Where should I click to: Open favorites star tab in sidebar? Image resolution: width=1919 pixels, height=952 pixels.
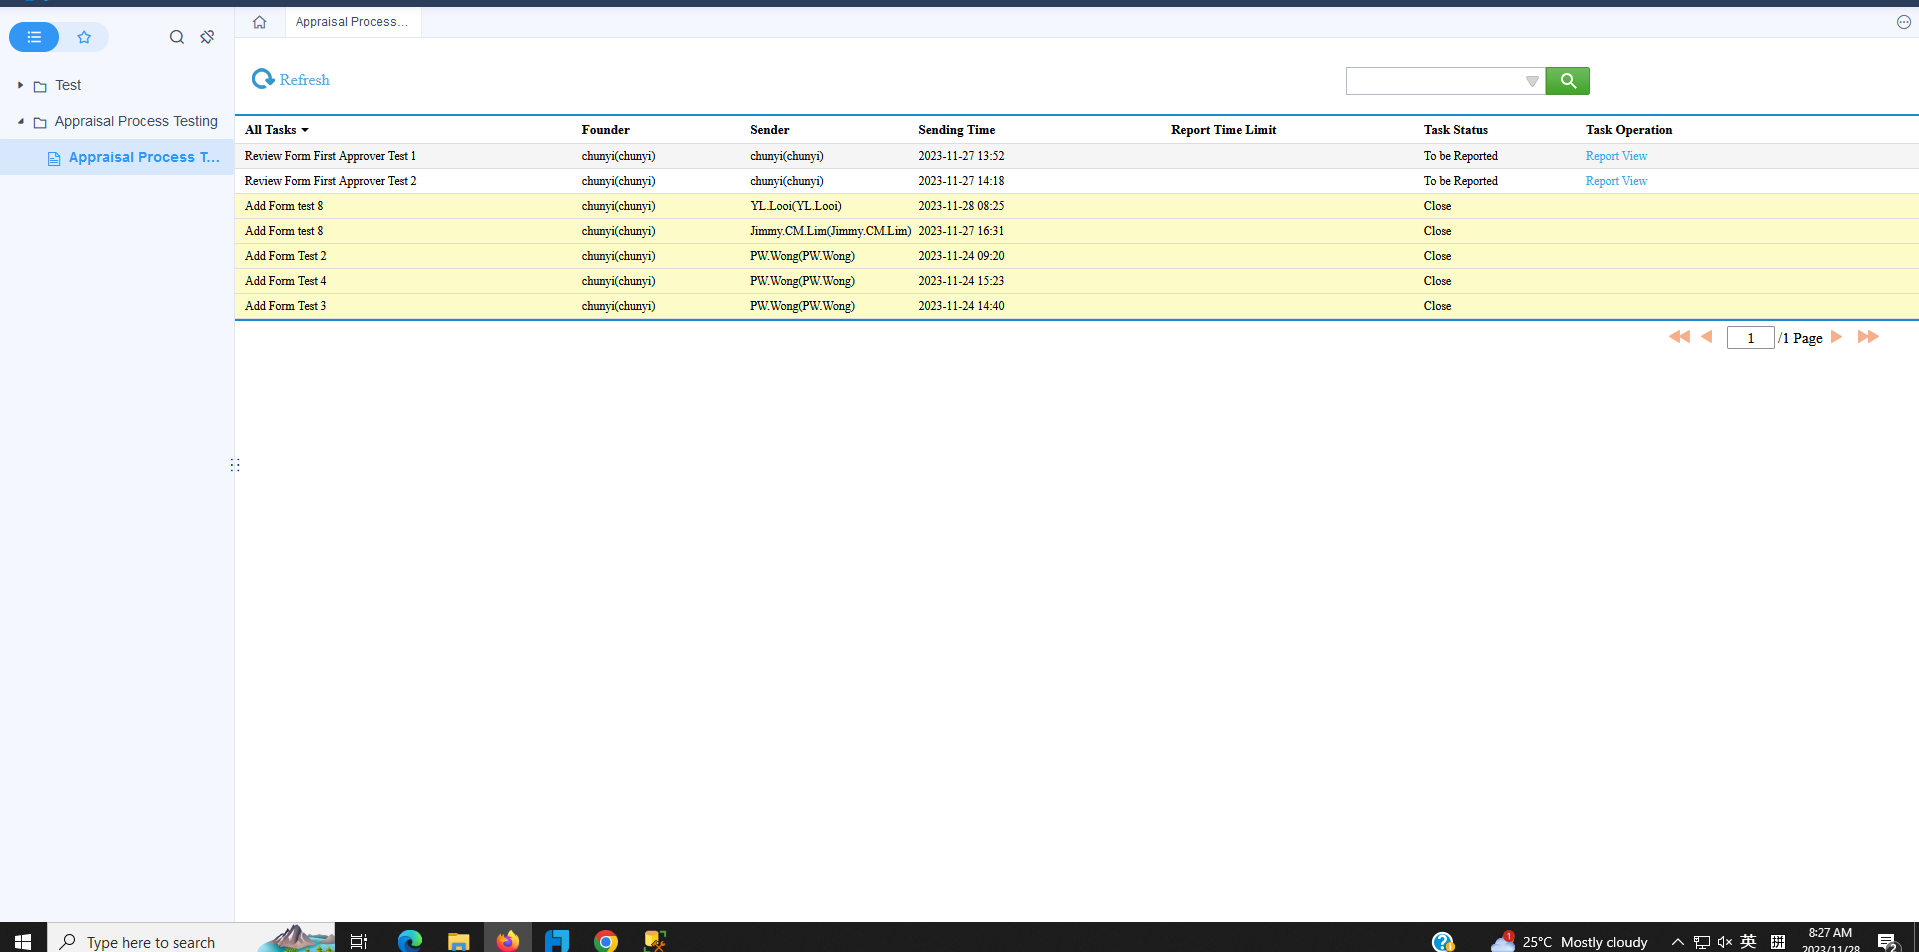click(x=84, y=37)
